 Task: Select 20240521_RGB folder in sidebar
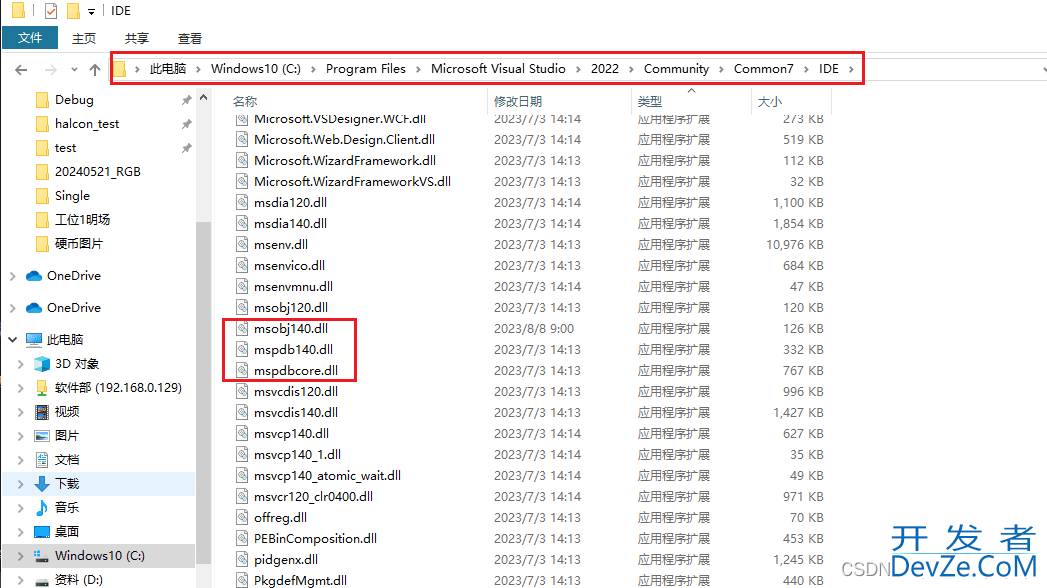(x=97, y=172)
